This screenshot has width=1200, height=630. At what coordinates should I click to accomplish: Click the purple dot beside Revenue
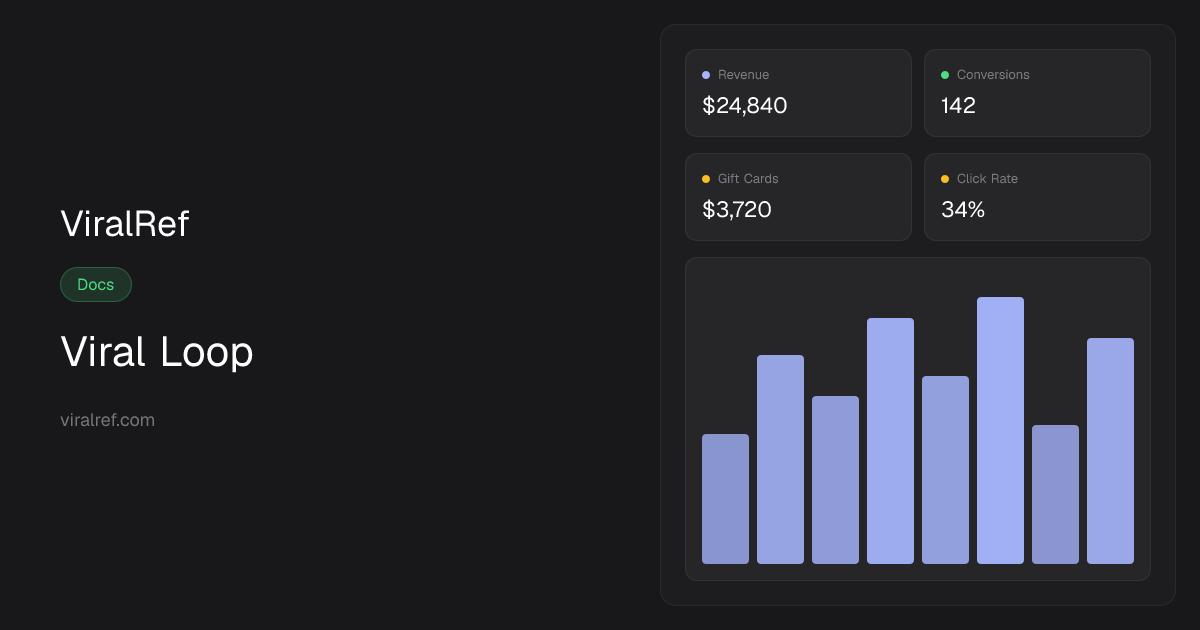click(x=706, y=75)
